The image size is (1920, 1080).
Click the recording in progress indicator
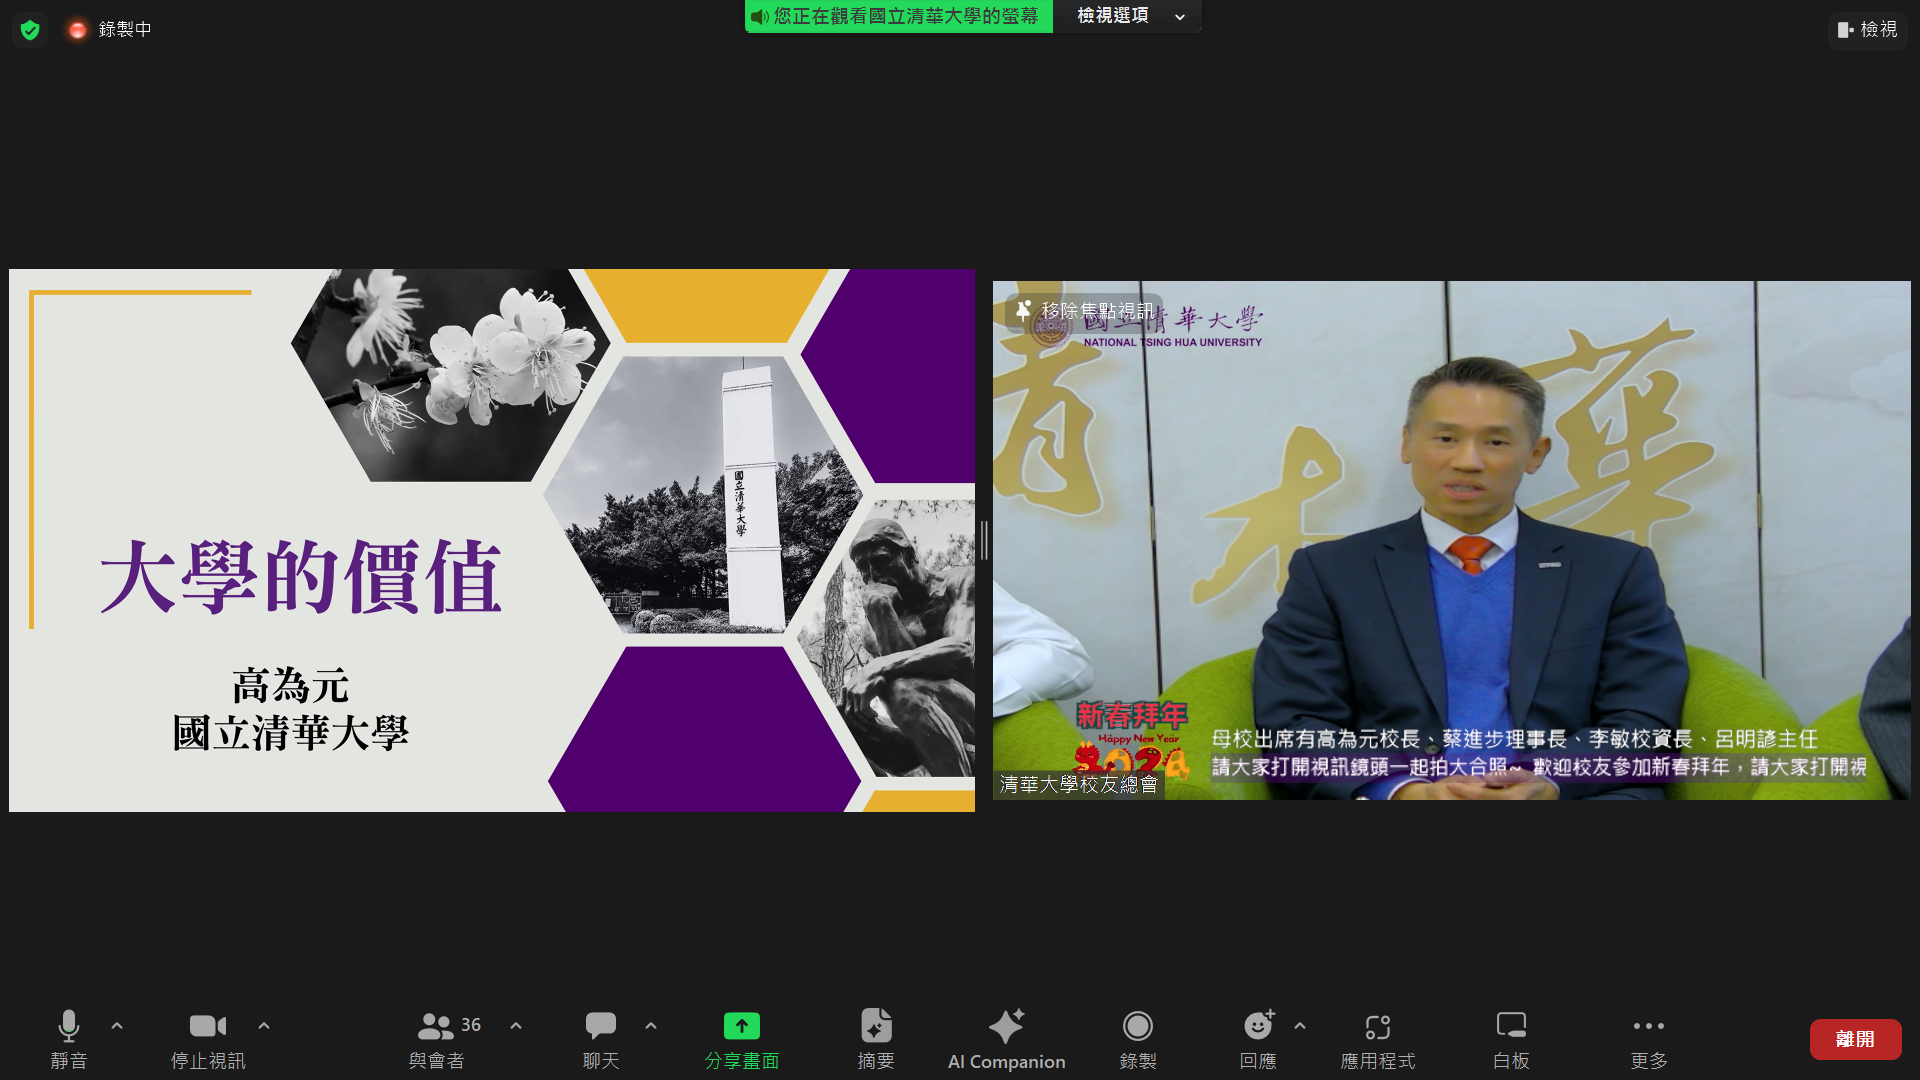(x=110, y=30)
